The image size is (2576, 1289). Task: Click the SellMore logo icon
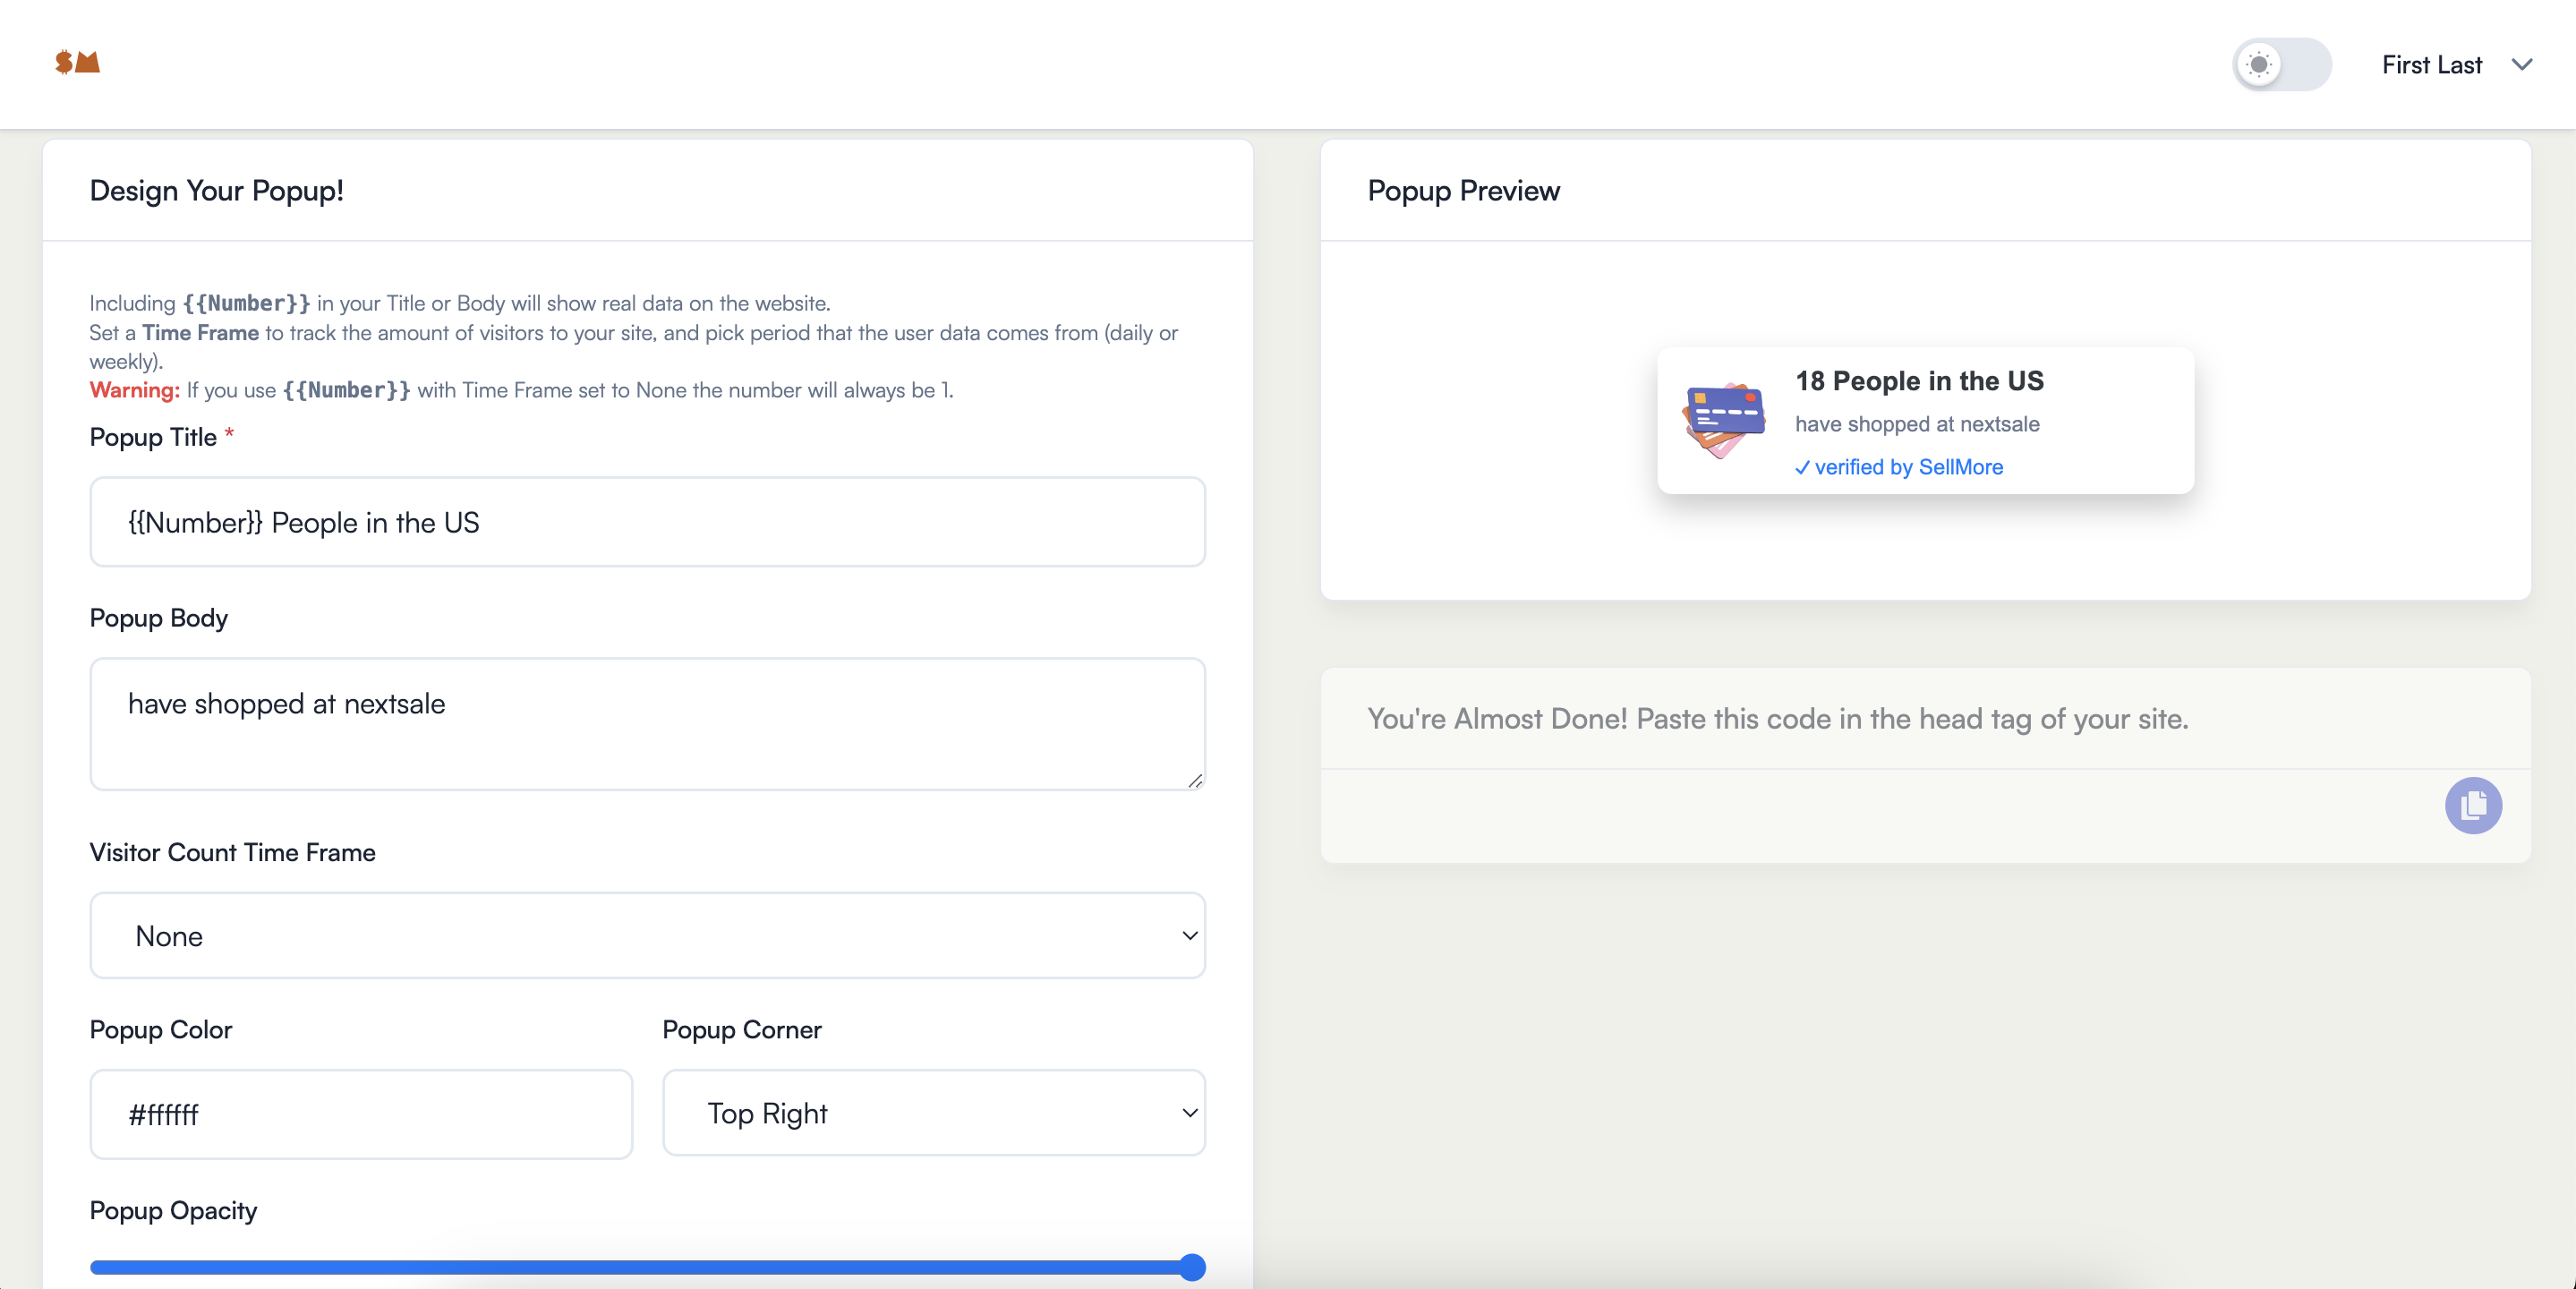[x=77, y=63]
